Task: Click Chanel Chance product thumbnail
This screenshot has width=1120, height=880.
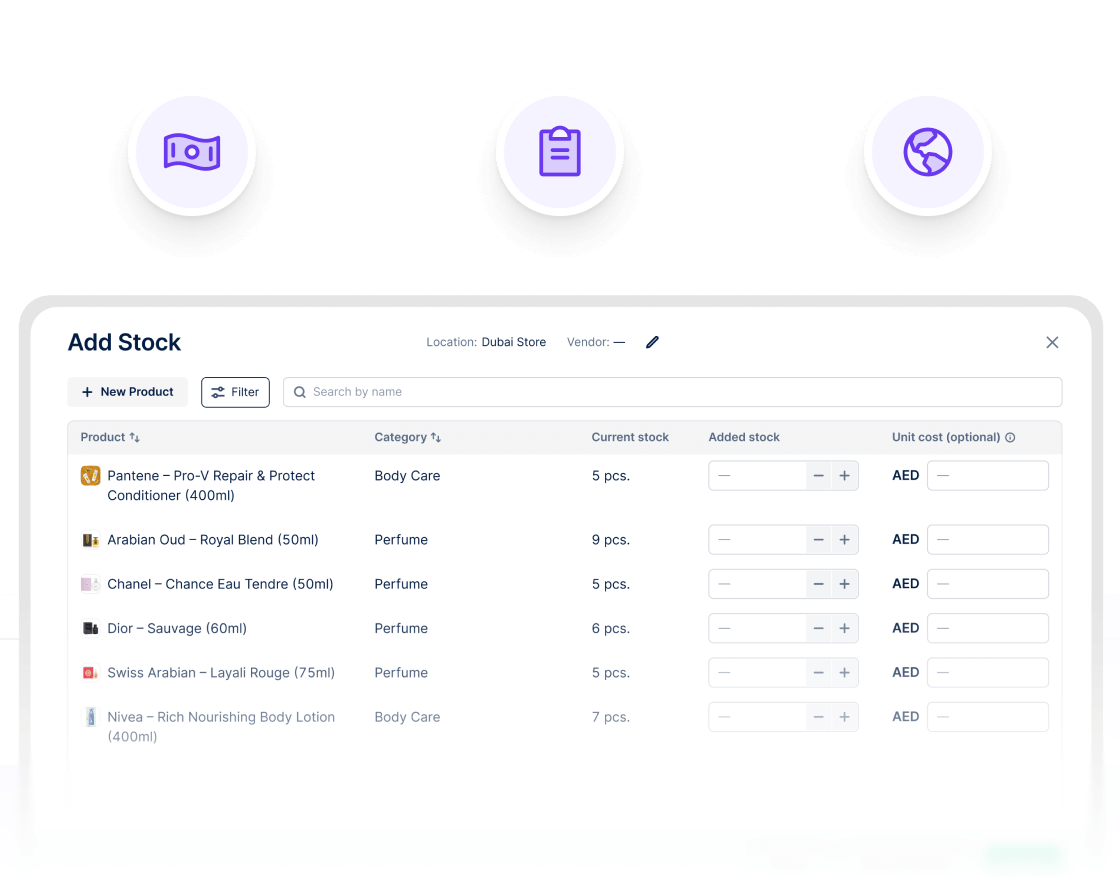Action: (x=90, y=584)
